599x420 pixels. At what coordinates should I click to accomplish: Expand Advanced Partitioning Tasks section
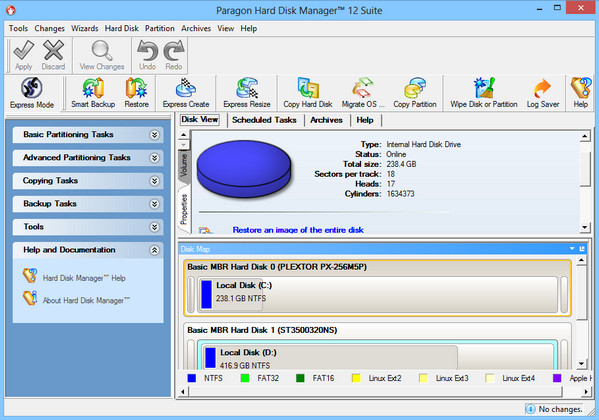click(154, 157)
